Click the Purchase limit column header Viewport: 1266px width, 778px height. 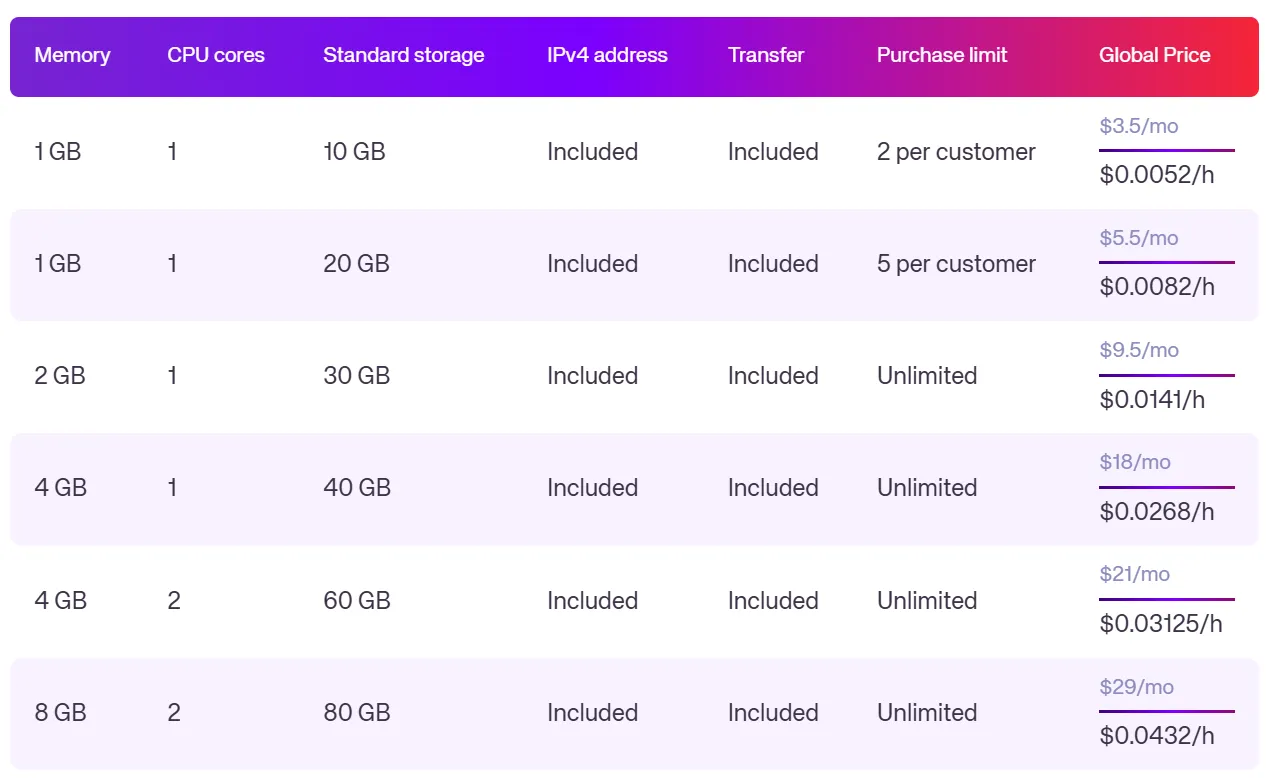[942, 55]
